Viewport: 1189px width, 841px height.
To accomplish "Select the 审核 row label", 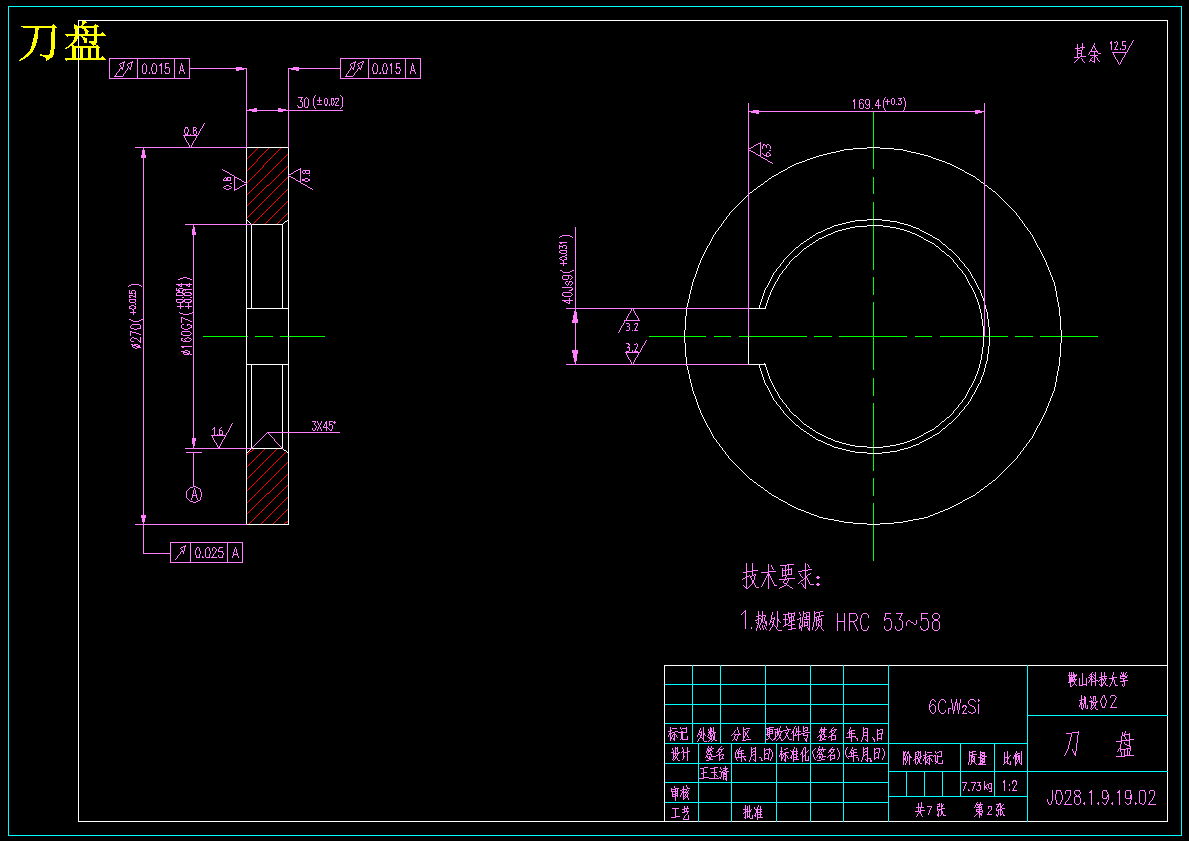I will 680,793.
